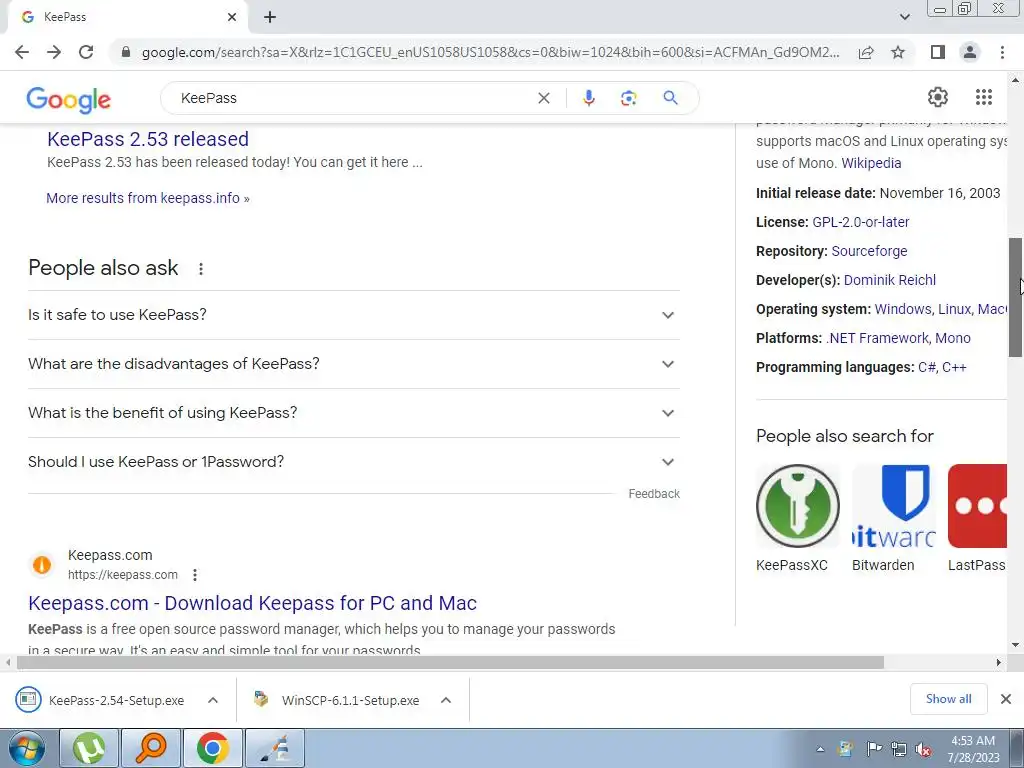Go back to the previous page
Image resolution: width=1024 pixels, height=768 pixels.
tap(22, 52)
